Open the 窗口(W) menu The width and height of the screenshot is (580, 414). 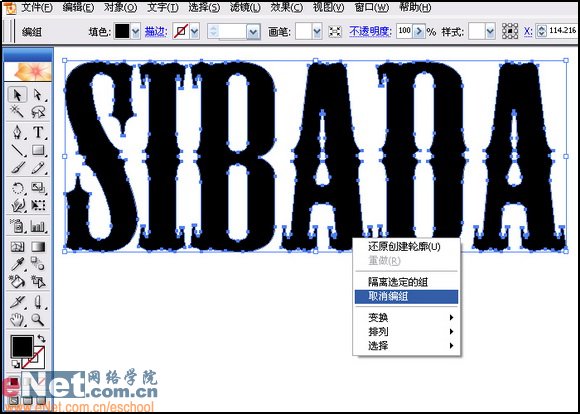click(372, 7)
